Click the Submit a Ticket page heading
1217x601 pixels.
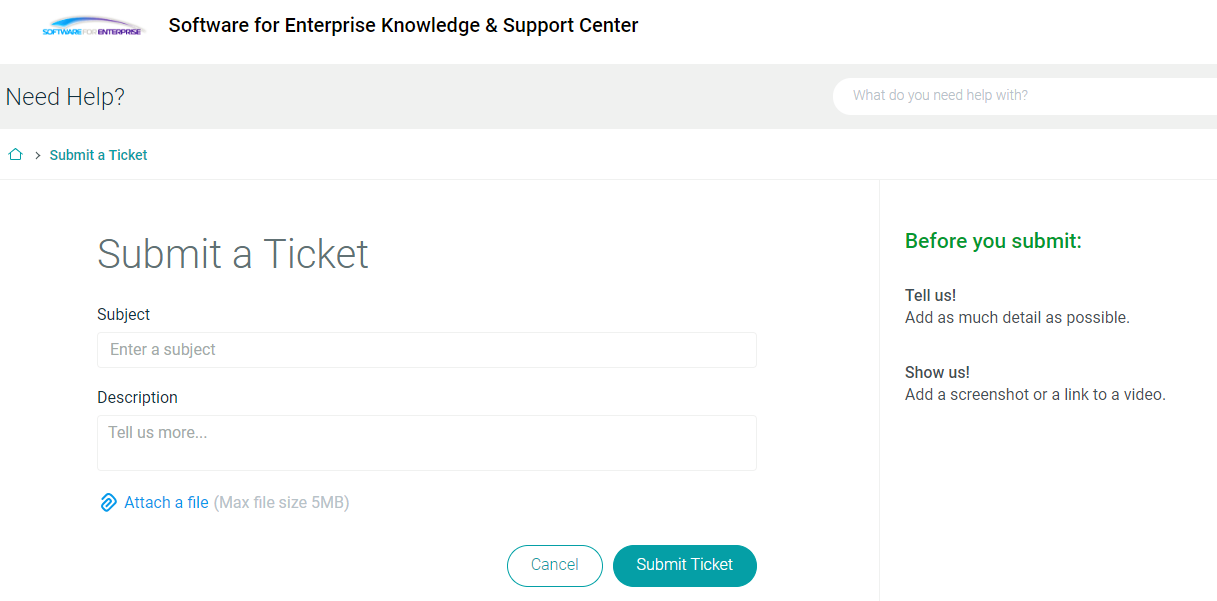tap(232, 254)
